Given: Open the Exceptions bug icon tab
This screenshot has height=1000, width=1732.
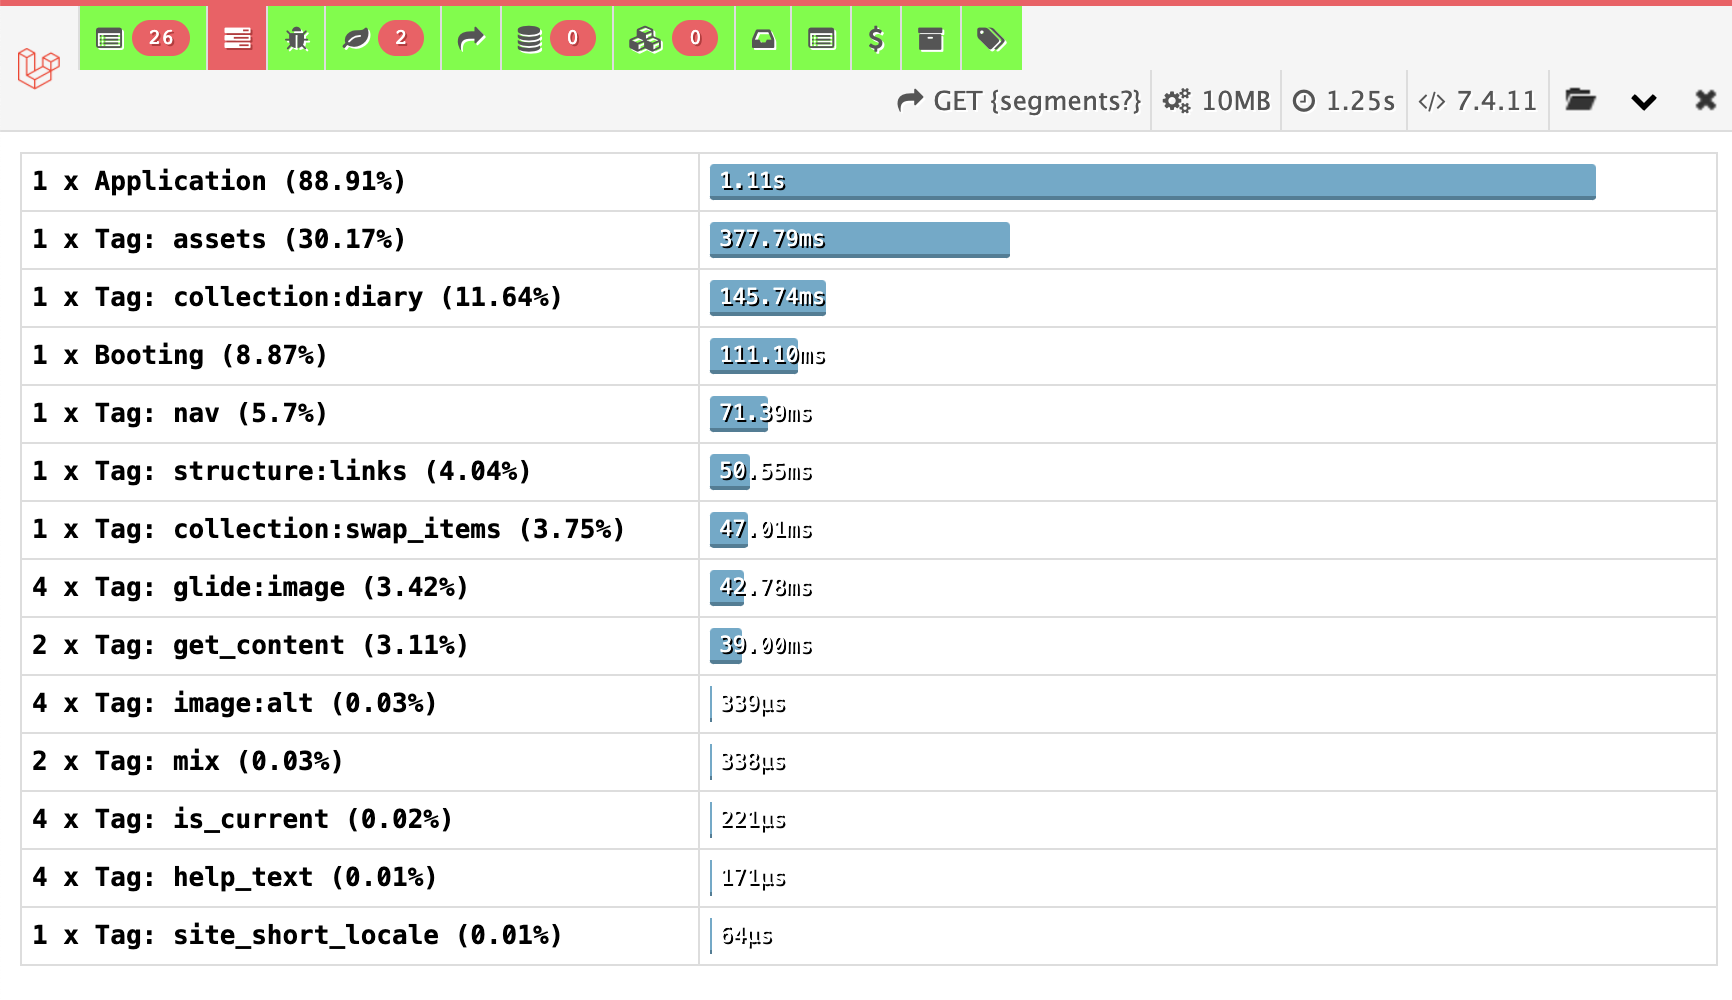Looking at the screenshot, I should coord(296,39).
